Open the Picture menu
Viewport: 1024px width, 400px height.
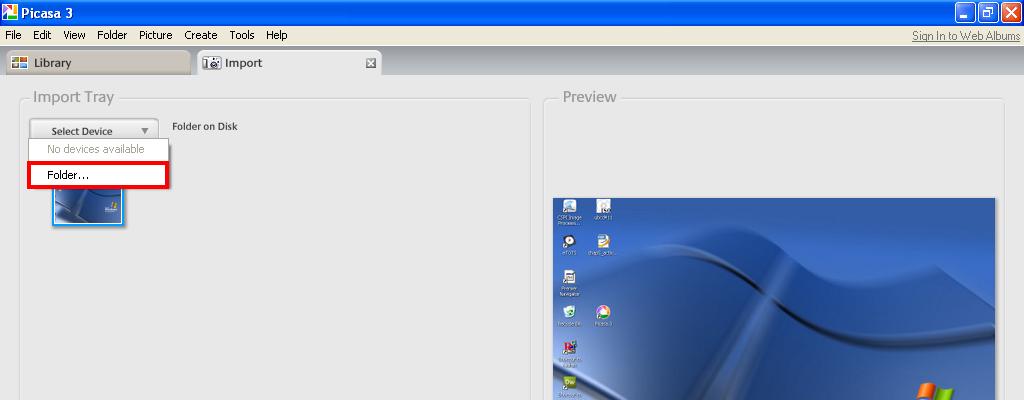tap(155, 35)
